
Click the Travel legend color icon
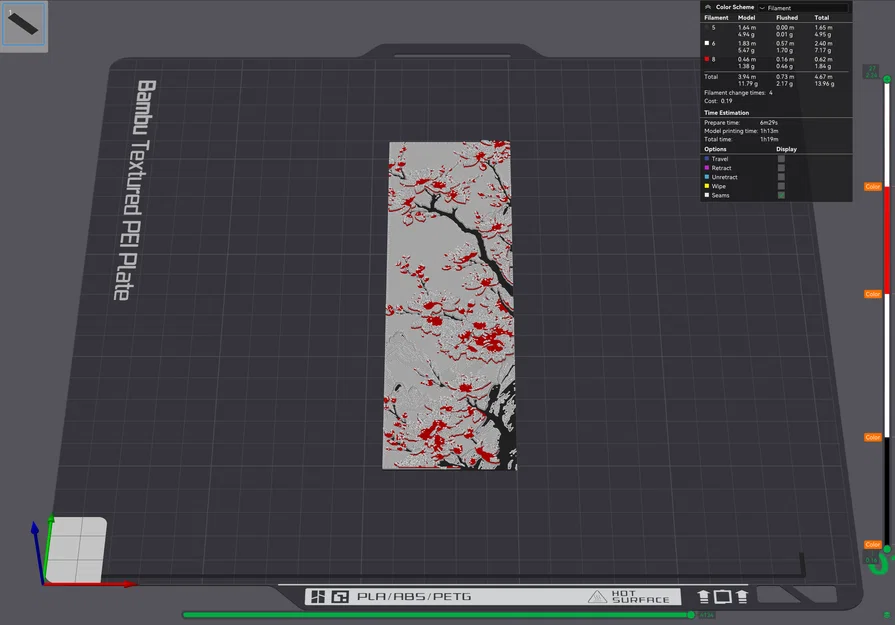pyautogui.click(x=706, y=159)
